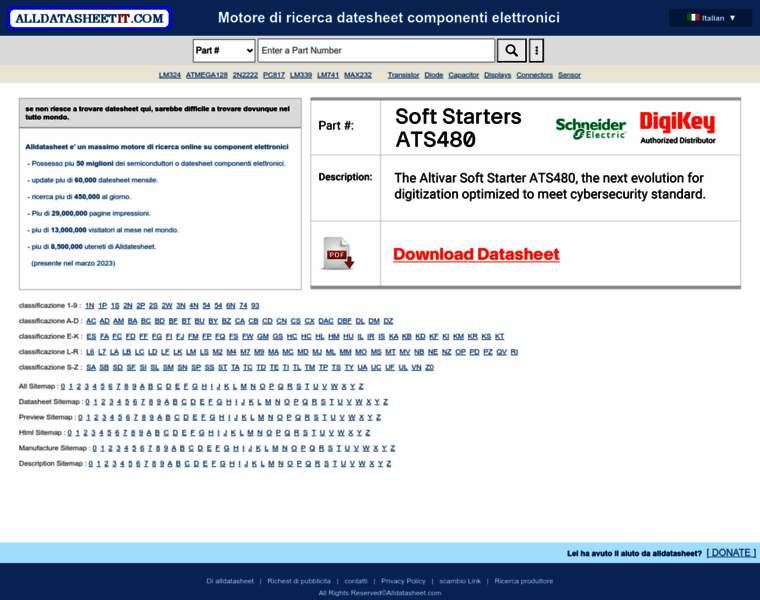Open classification RI link

514,352
